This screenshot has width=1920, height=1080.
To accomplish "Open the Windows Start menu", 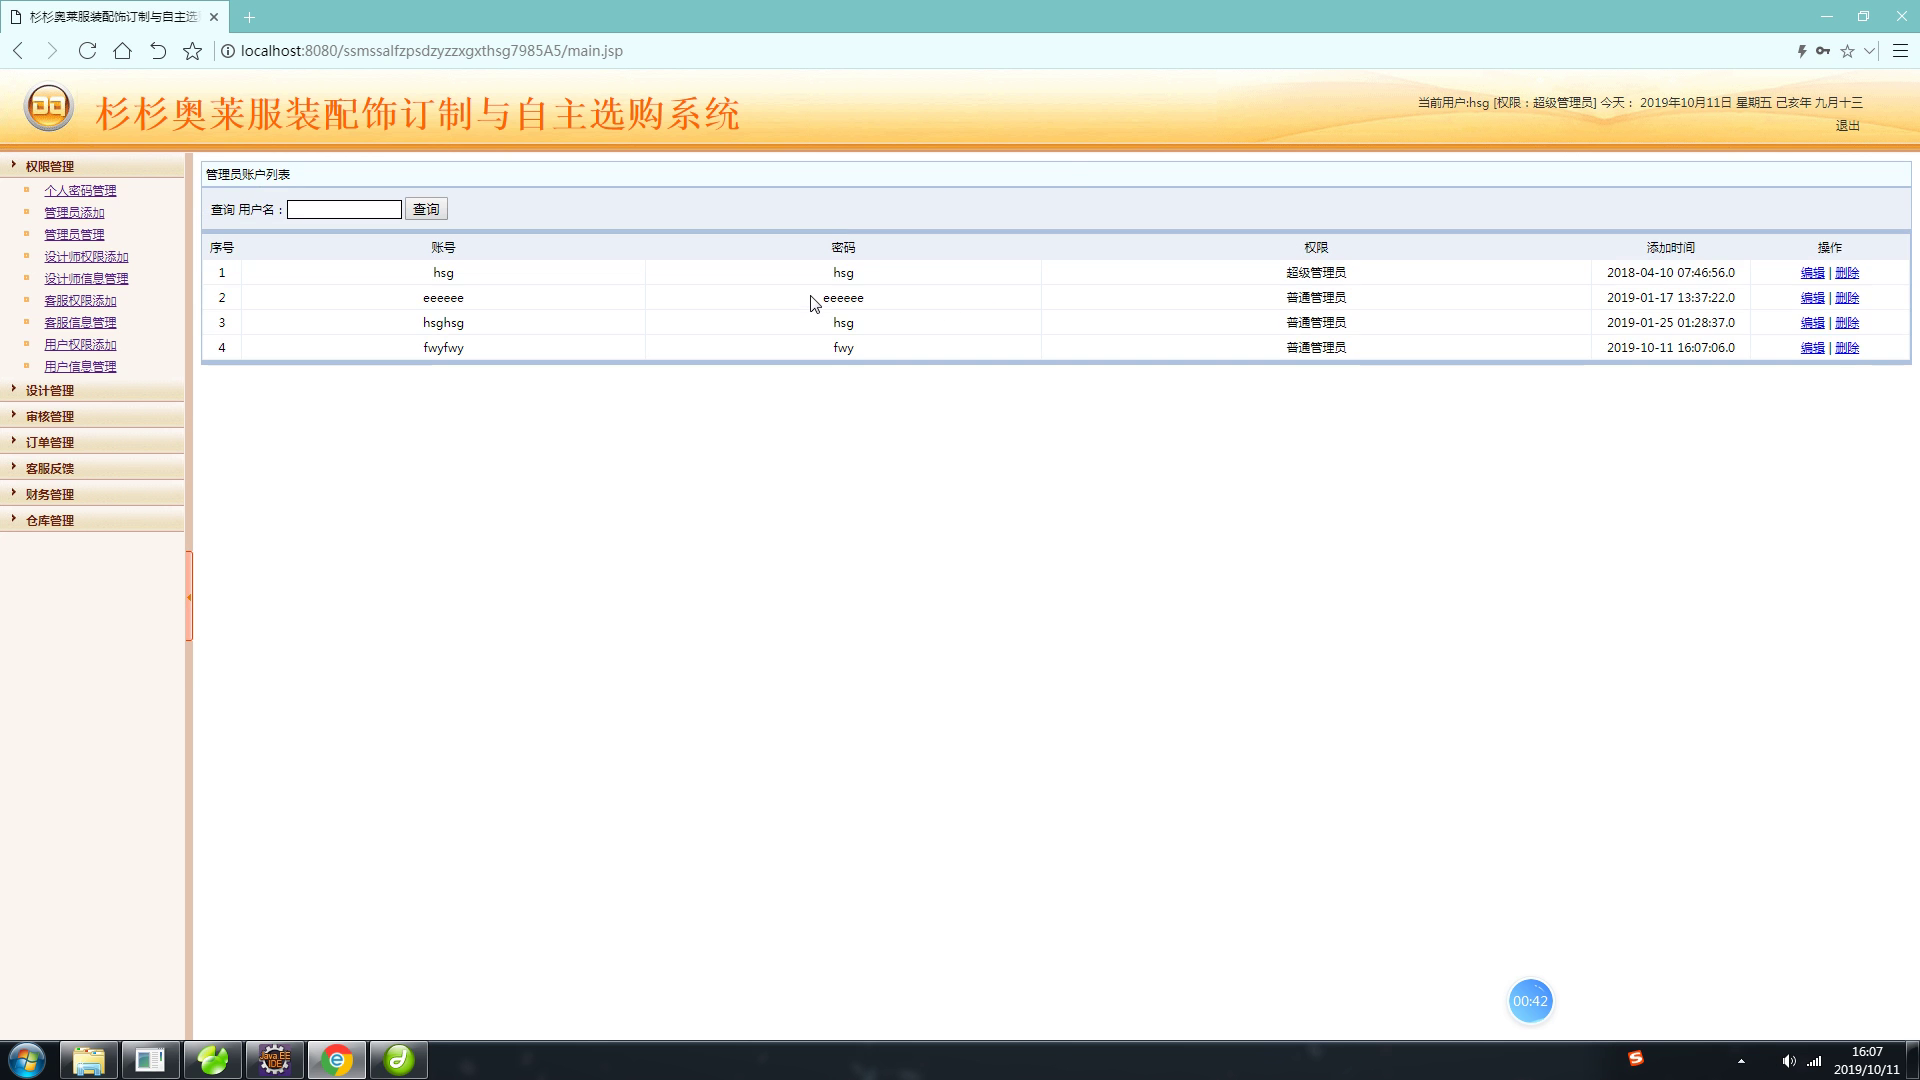I will tap(27, 1060).
